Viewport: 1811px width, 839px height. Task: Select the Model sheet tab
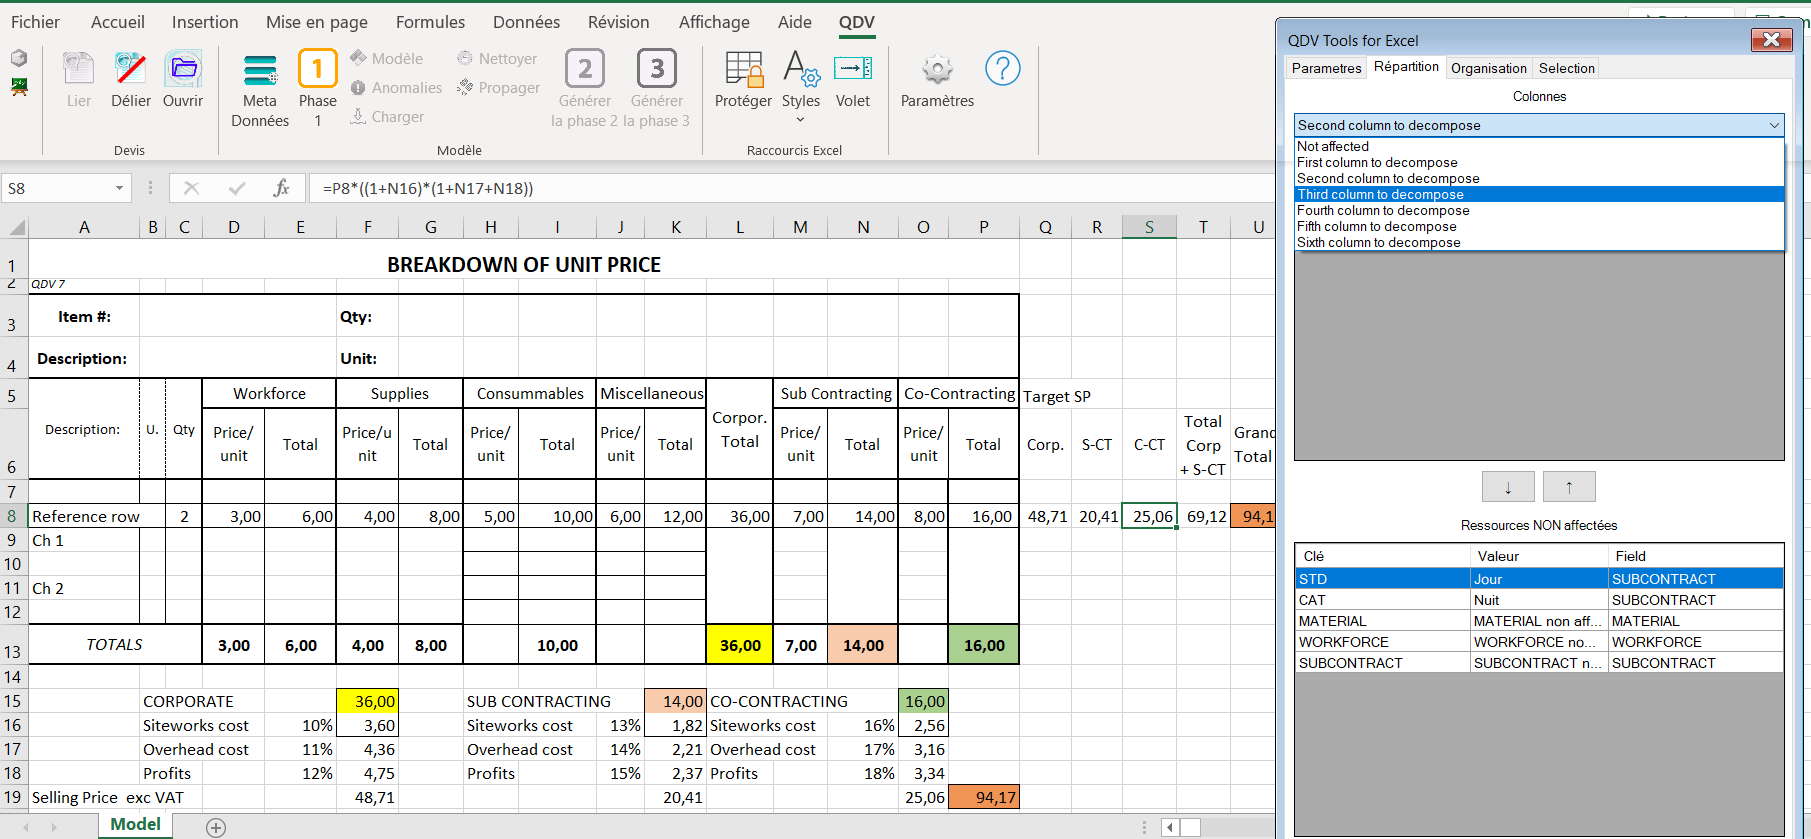(135, 824)
